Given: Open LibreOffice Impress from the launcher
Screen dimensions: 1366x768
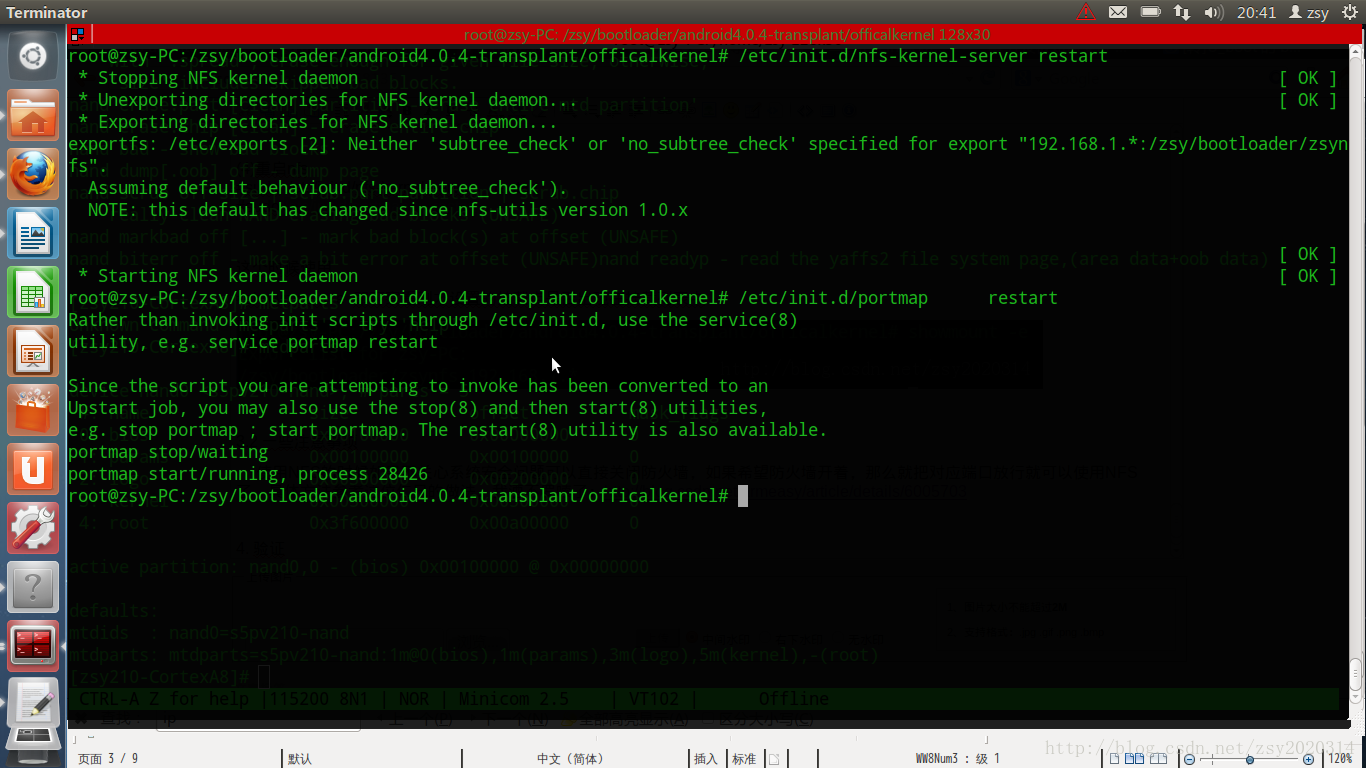Looking at the screenshot, I should click(x=33, y=353).
